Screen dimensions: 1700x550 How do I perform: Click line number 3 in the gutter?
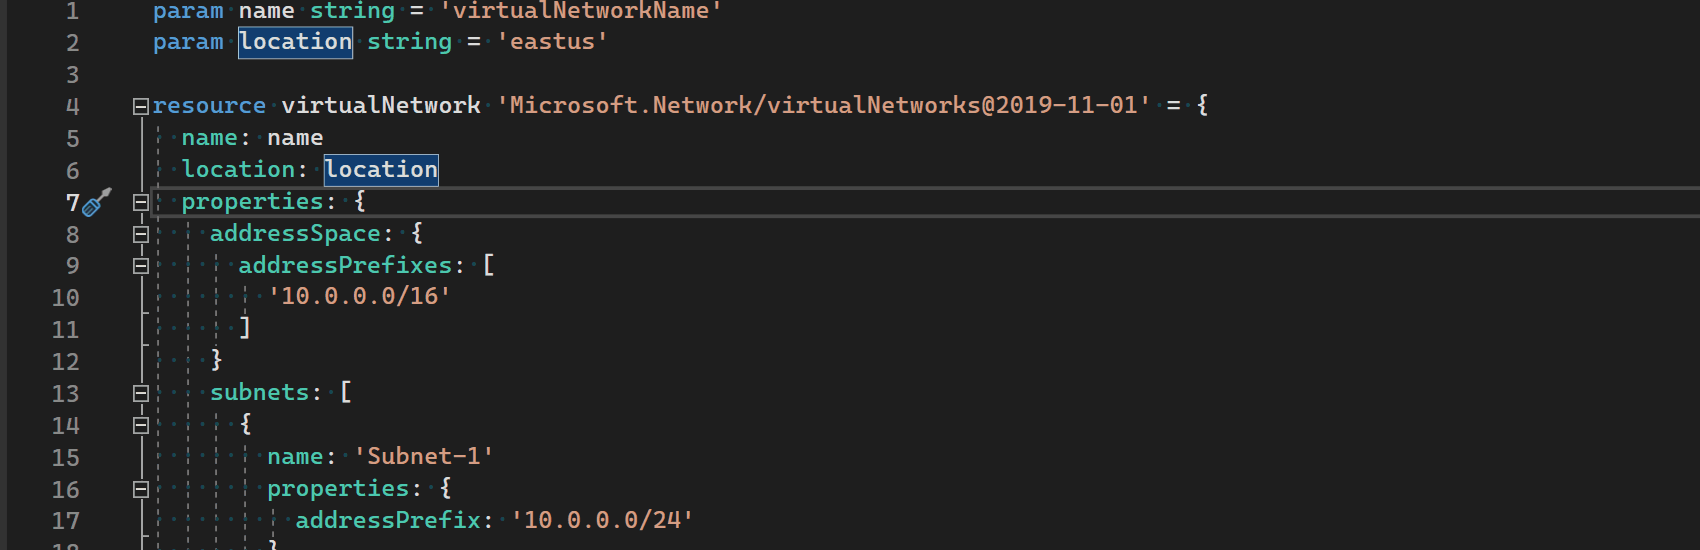point(72,75)
